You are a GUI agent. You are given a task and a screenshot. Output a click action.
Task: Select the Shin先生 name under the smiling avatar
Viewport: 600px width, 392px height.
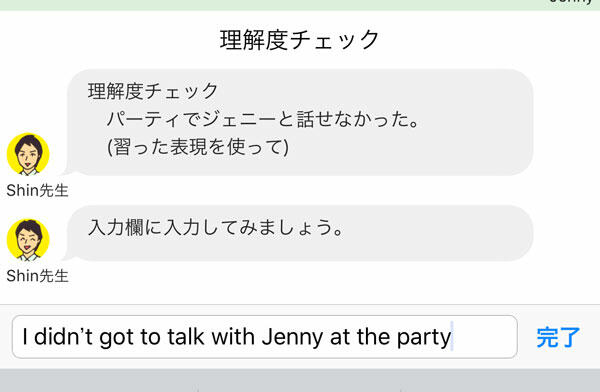click(x=38, y=276)
